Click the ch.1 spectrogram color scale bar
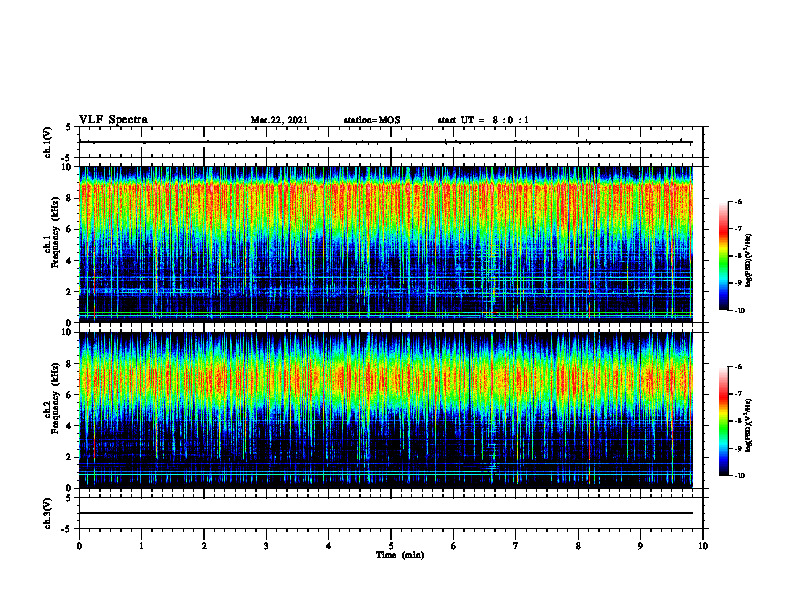The image size is (792, 612). tap(724, 256)
